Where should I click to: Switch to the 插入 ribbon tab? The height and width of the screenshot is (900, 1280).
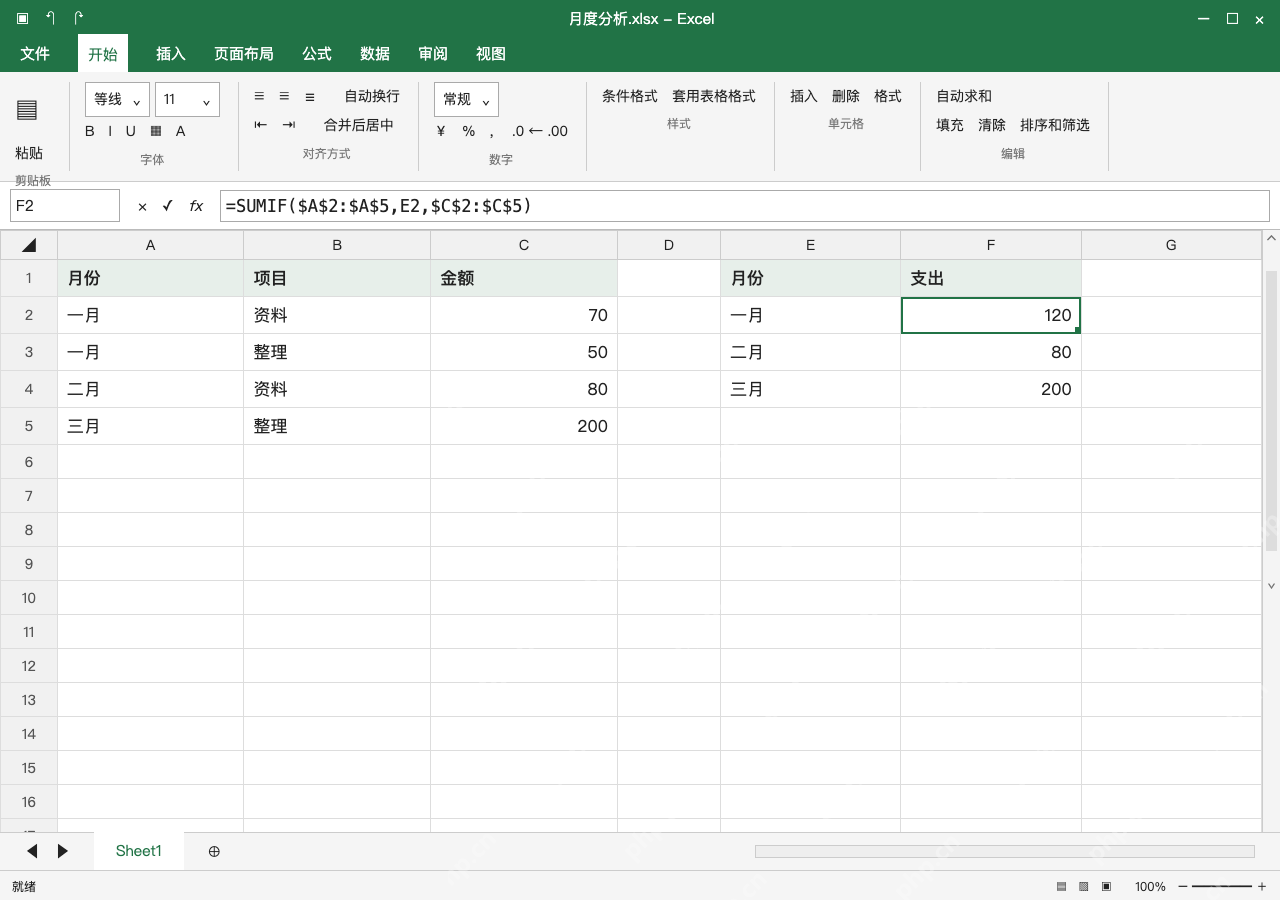pos(171,54)
